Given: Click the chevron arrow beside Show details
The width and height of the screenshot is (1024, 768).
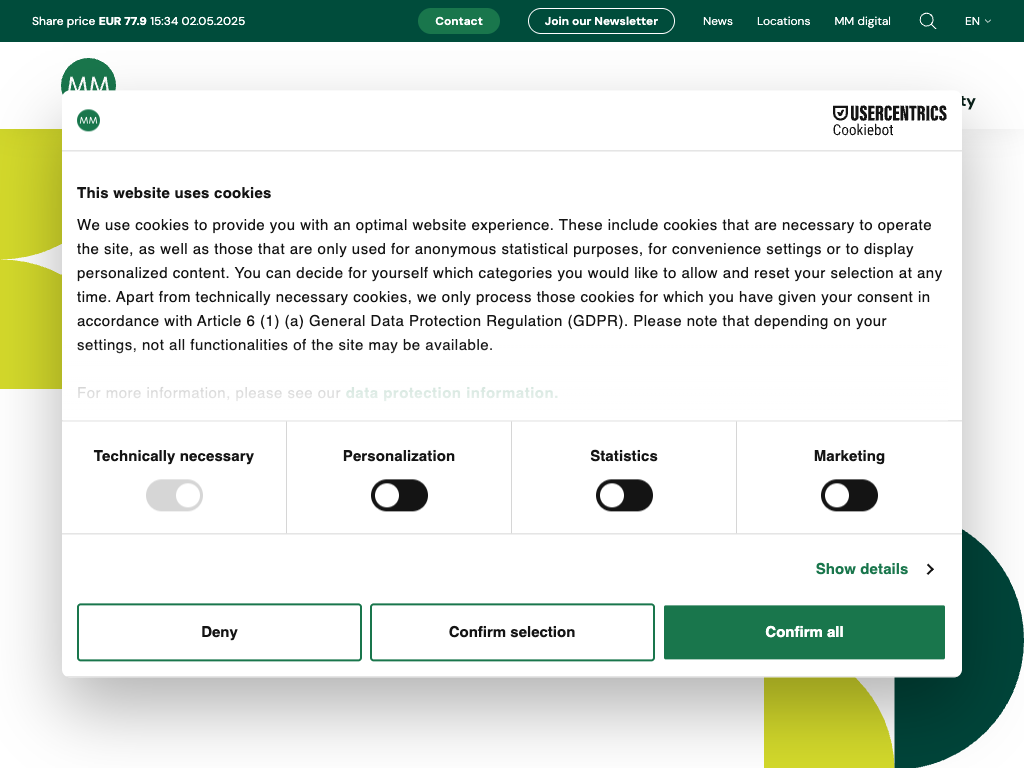Looking at the screenshot, I should [x=930, y=569].
